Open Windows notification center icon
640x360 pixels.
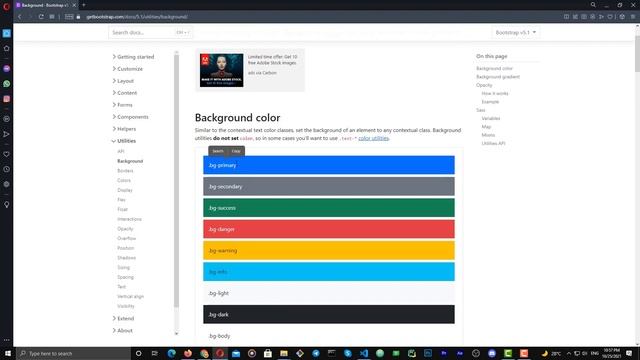[629, 353]
